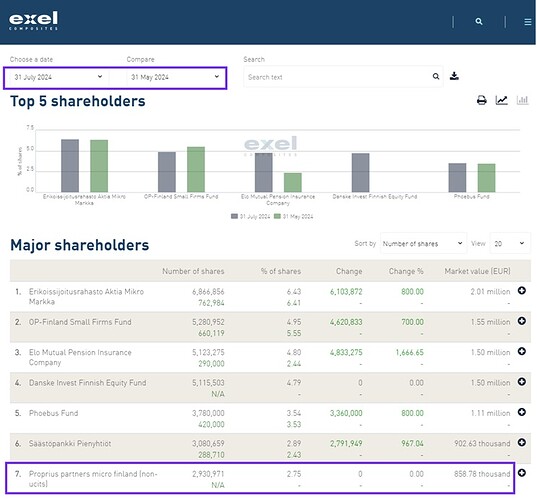Image resolution: width=537 pixels, height=500 pixels.
Task: Switch to line chart view icon
Action: (501, 100)
